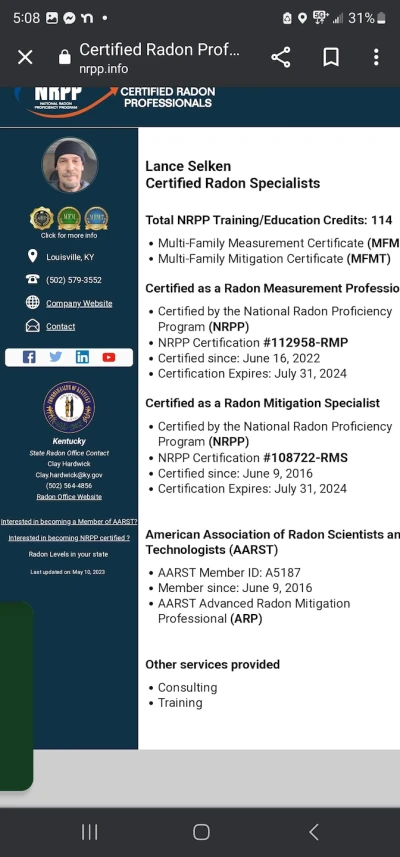The width and height of the screenshot is (400, 857).
Task: Tap the Android recent apps button
Action: [89, 832]
